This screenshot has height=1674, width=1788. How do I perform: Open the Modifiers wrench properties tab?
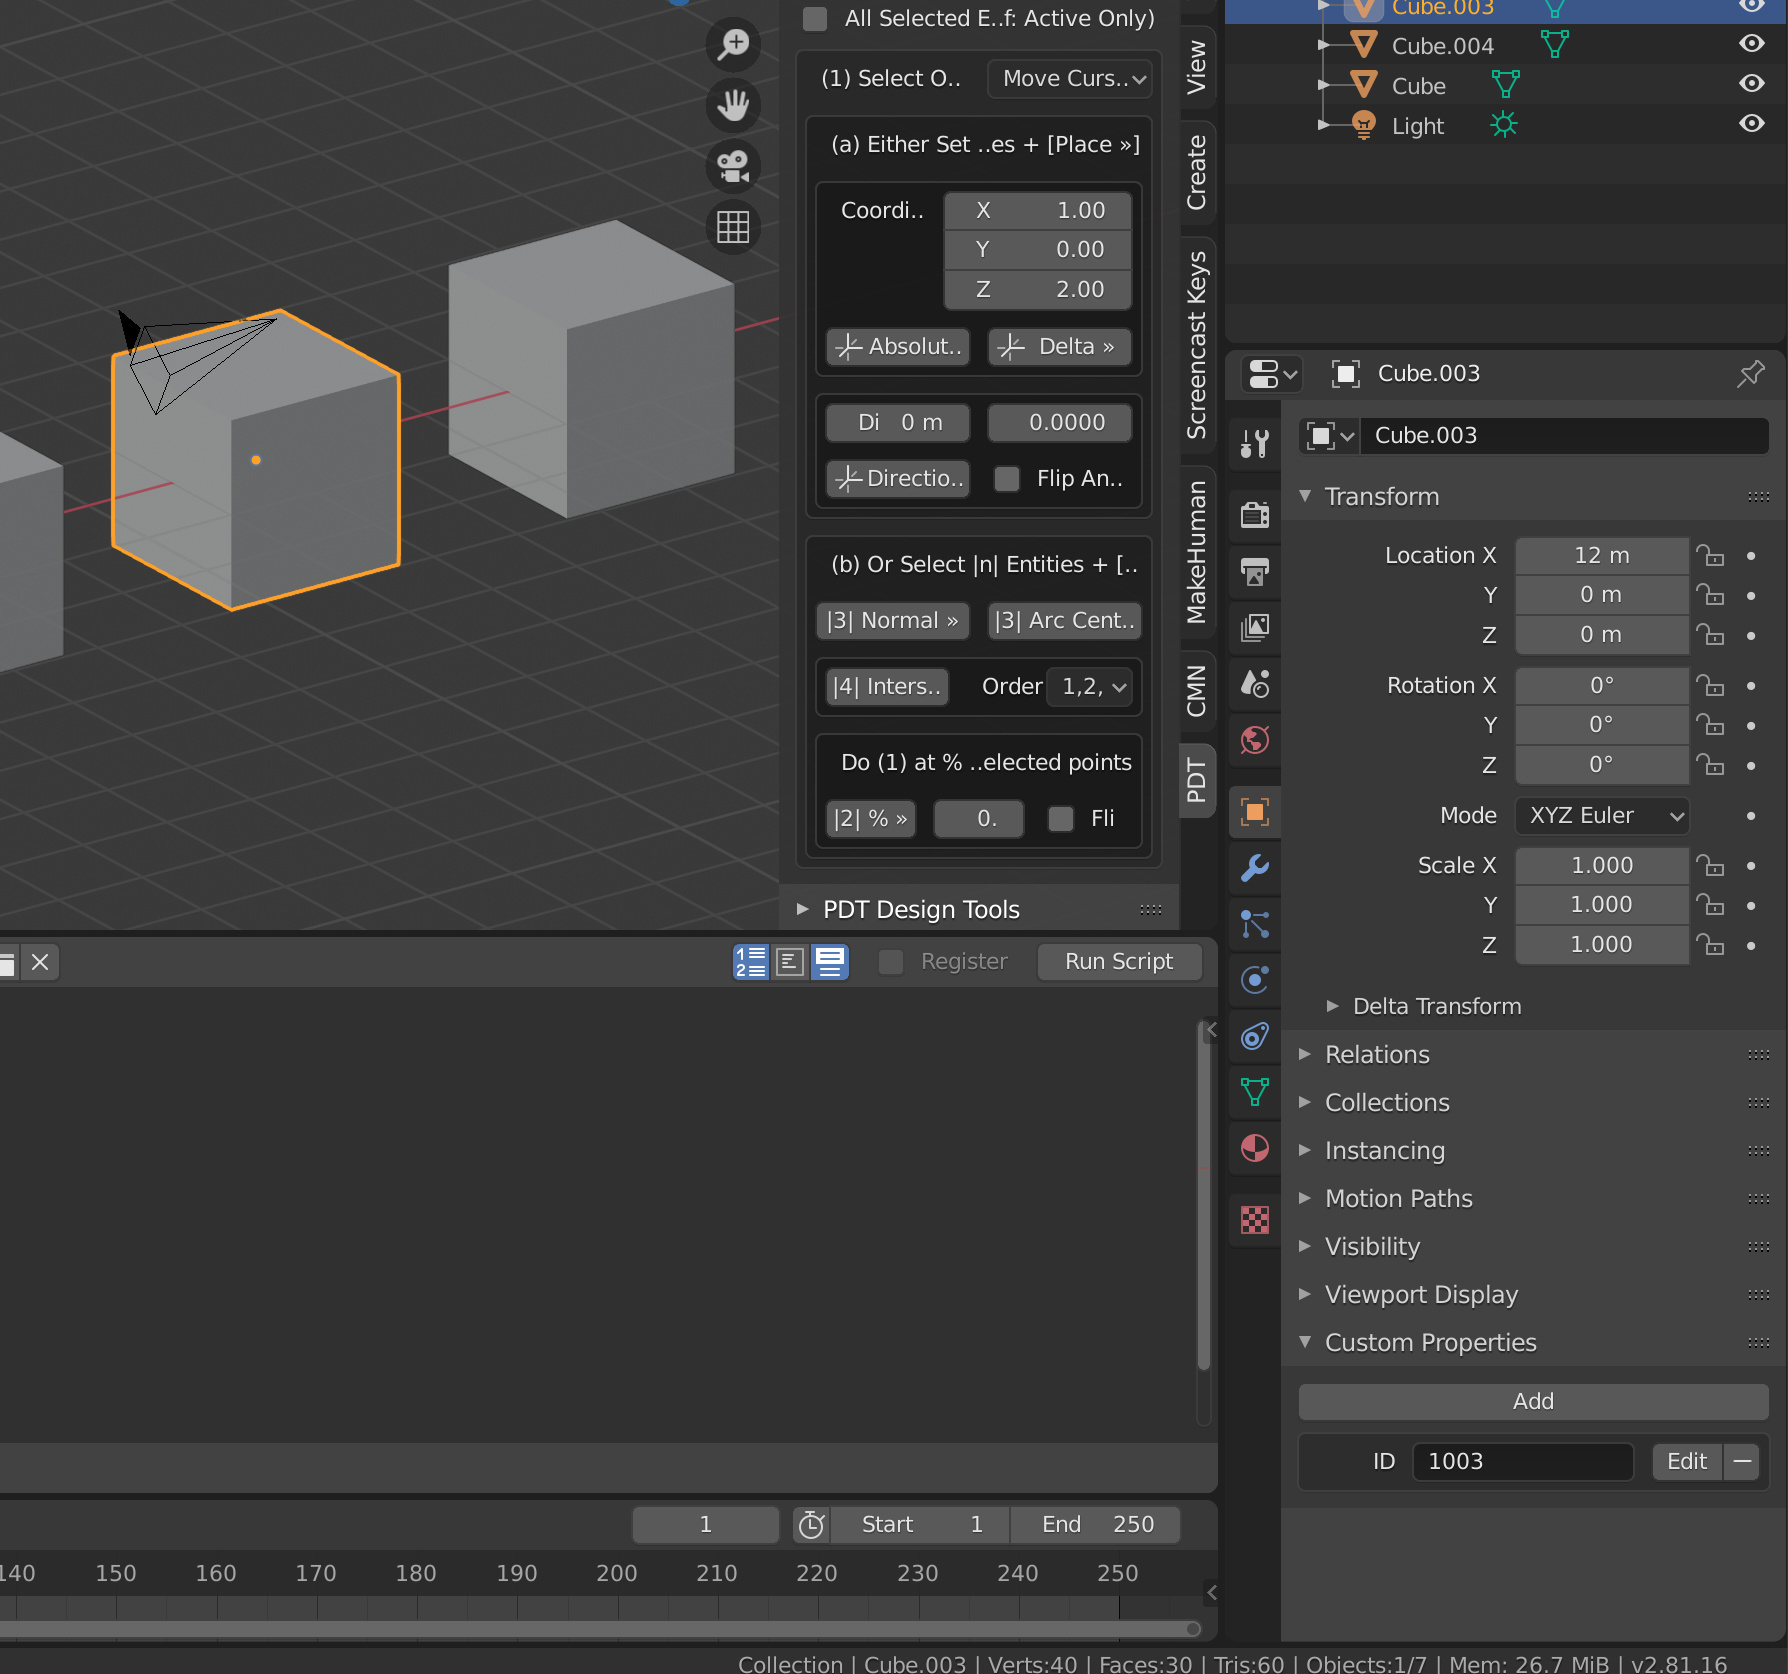[x=1255, y=867]
